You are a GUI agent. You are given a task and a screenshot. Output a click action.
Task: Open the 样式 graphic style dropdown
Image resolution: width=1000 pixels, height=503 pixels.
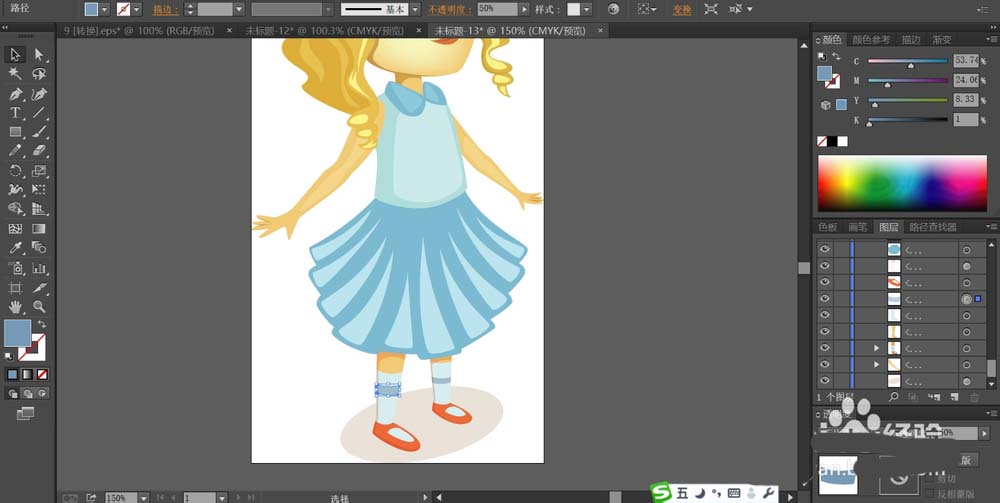[587, 10]
